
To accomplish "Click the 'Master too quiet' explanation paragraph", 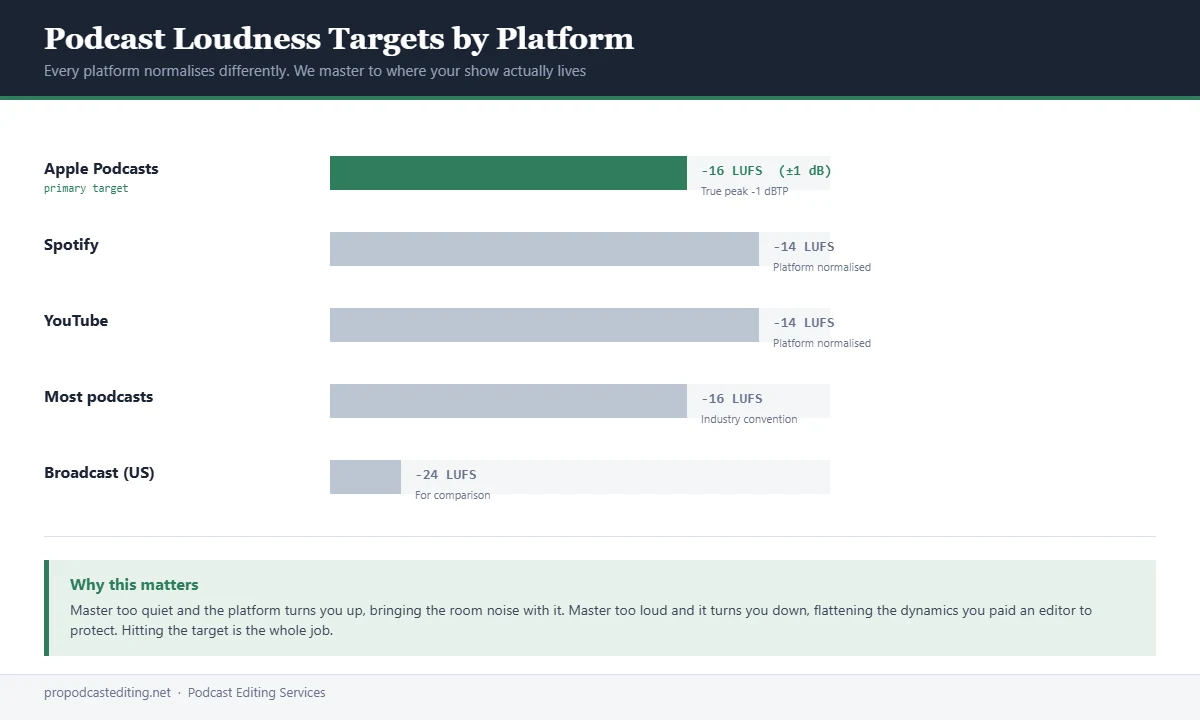I will 581,620.
